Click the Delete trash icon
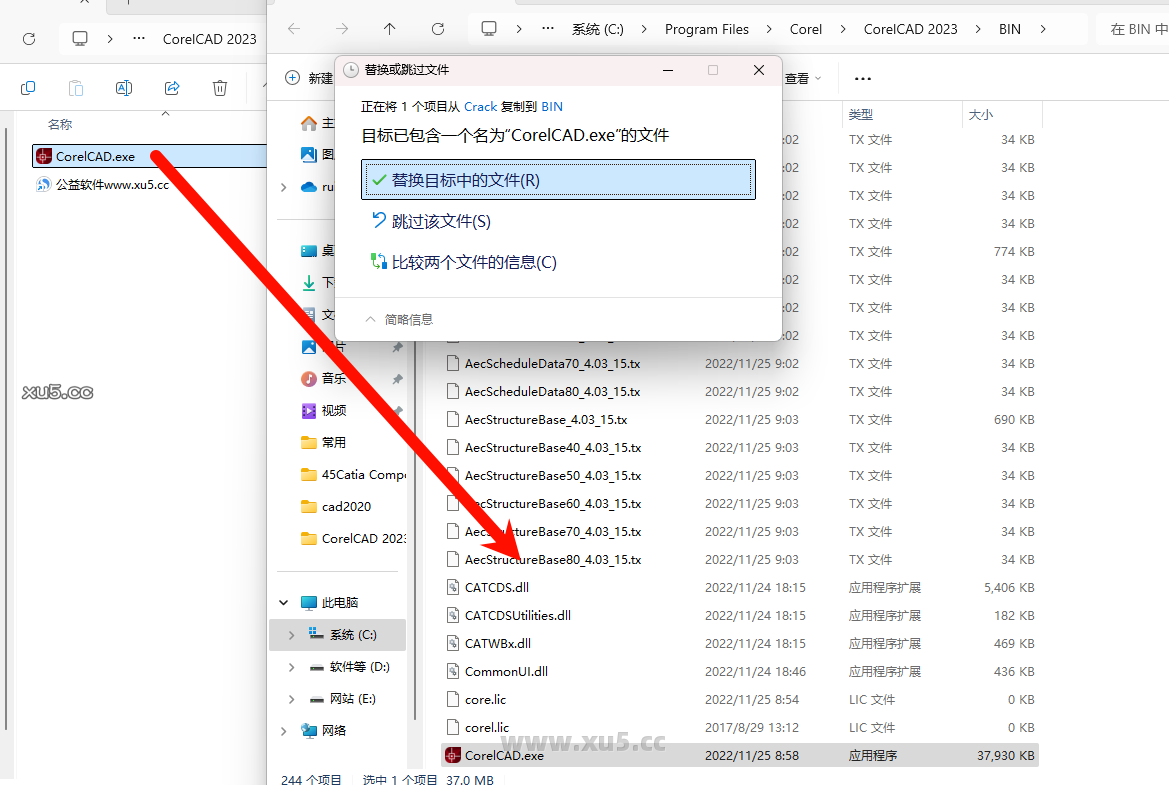 pos(219,88)
